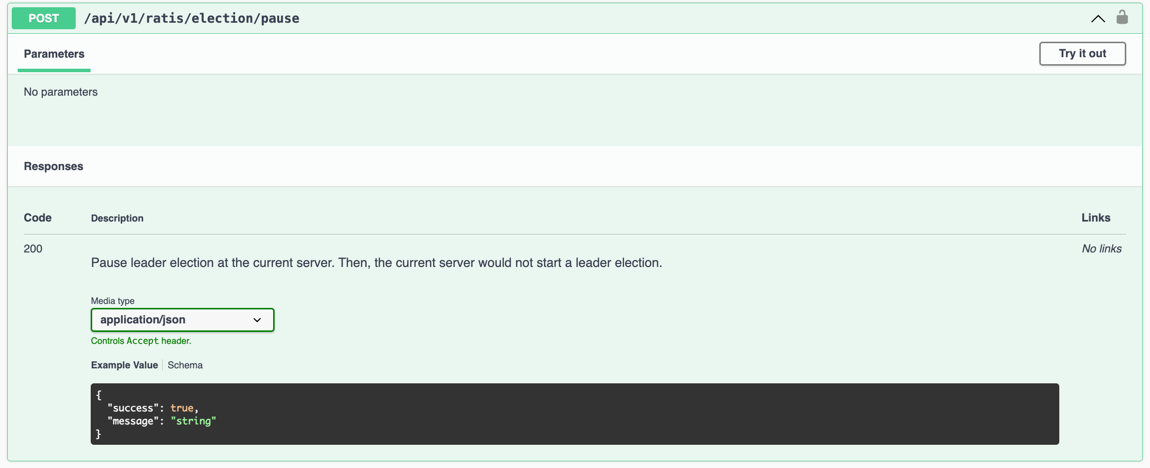This screenshot has width=1150, height=468.
Task: Click the 200 response code
Action: [33, 249]
